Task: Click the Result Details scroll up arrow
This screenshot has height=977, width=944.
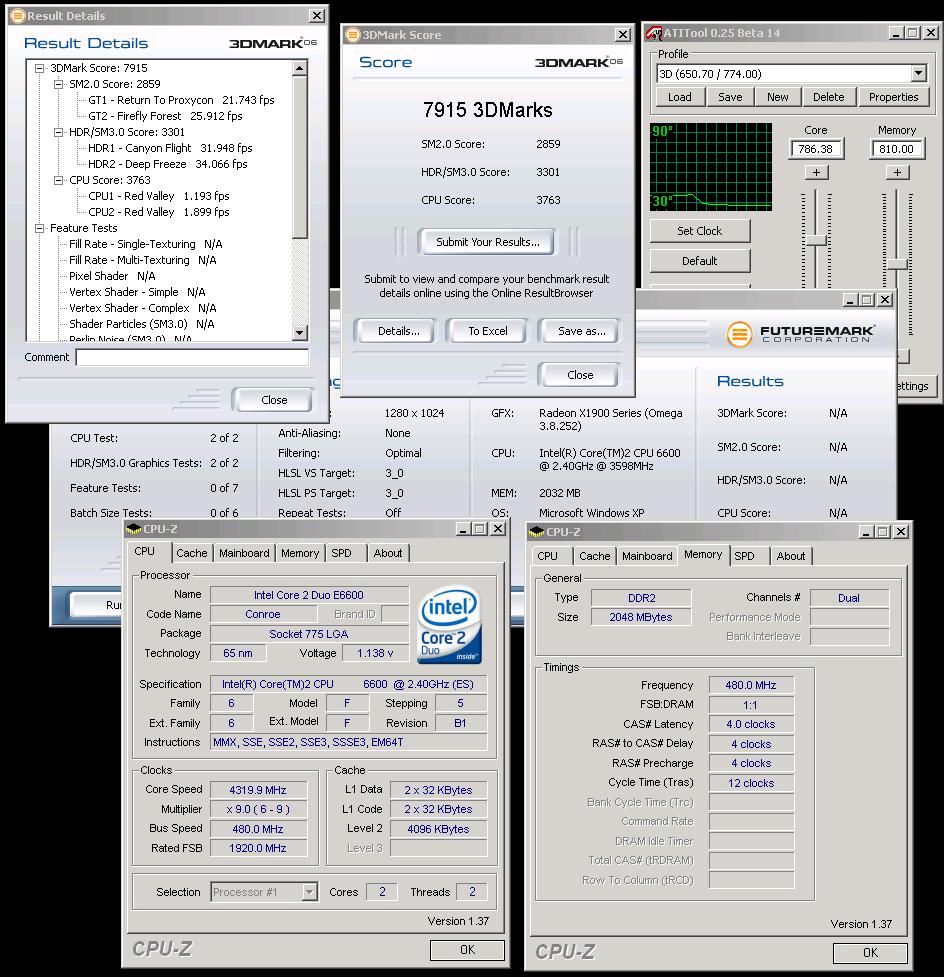Action: click(x=300, y=68)
